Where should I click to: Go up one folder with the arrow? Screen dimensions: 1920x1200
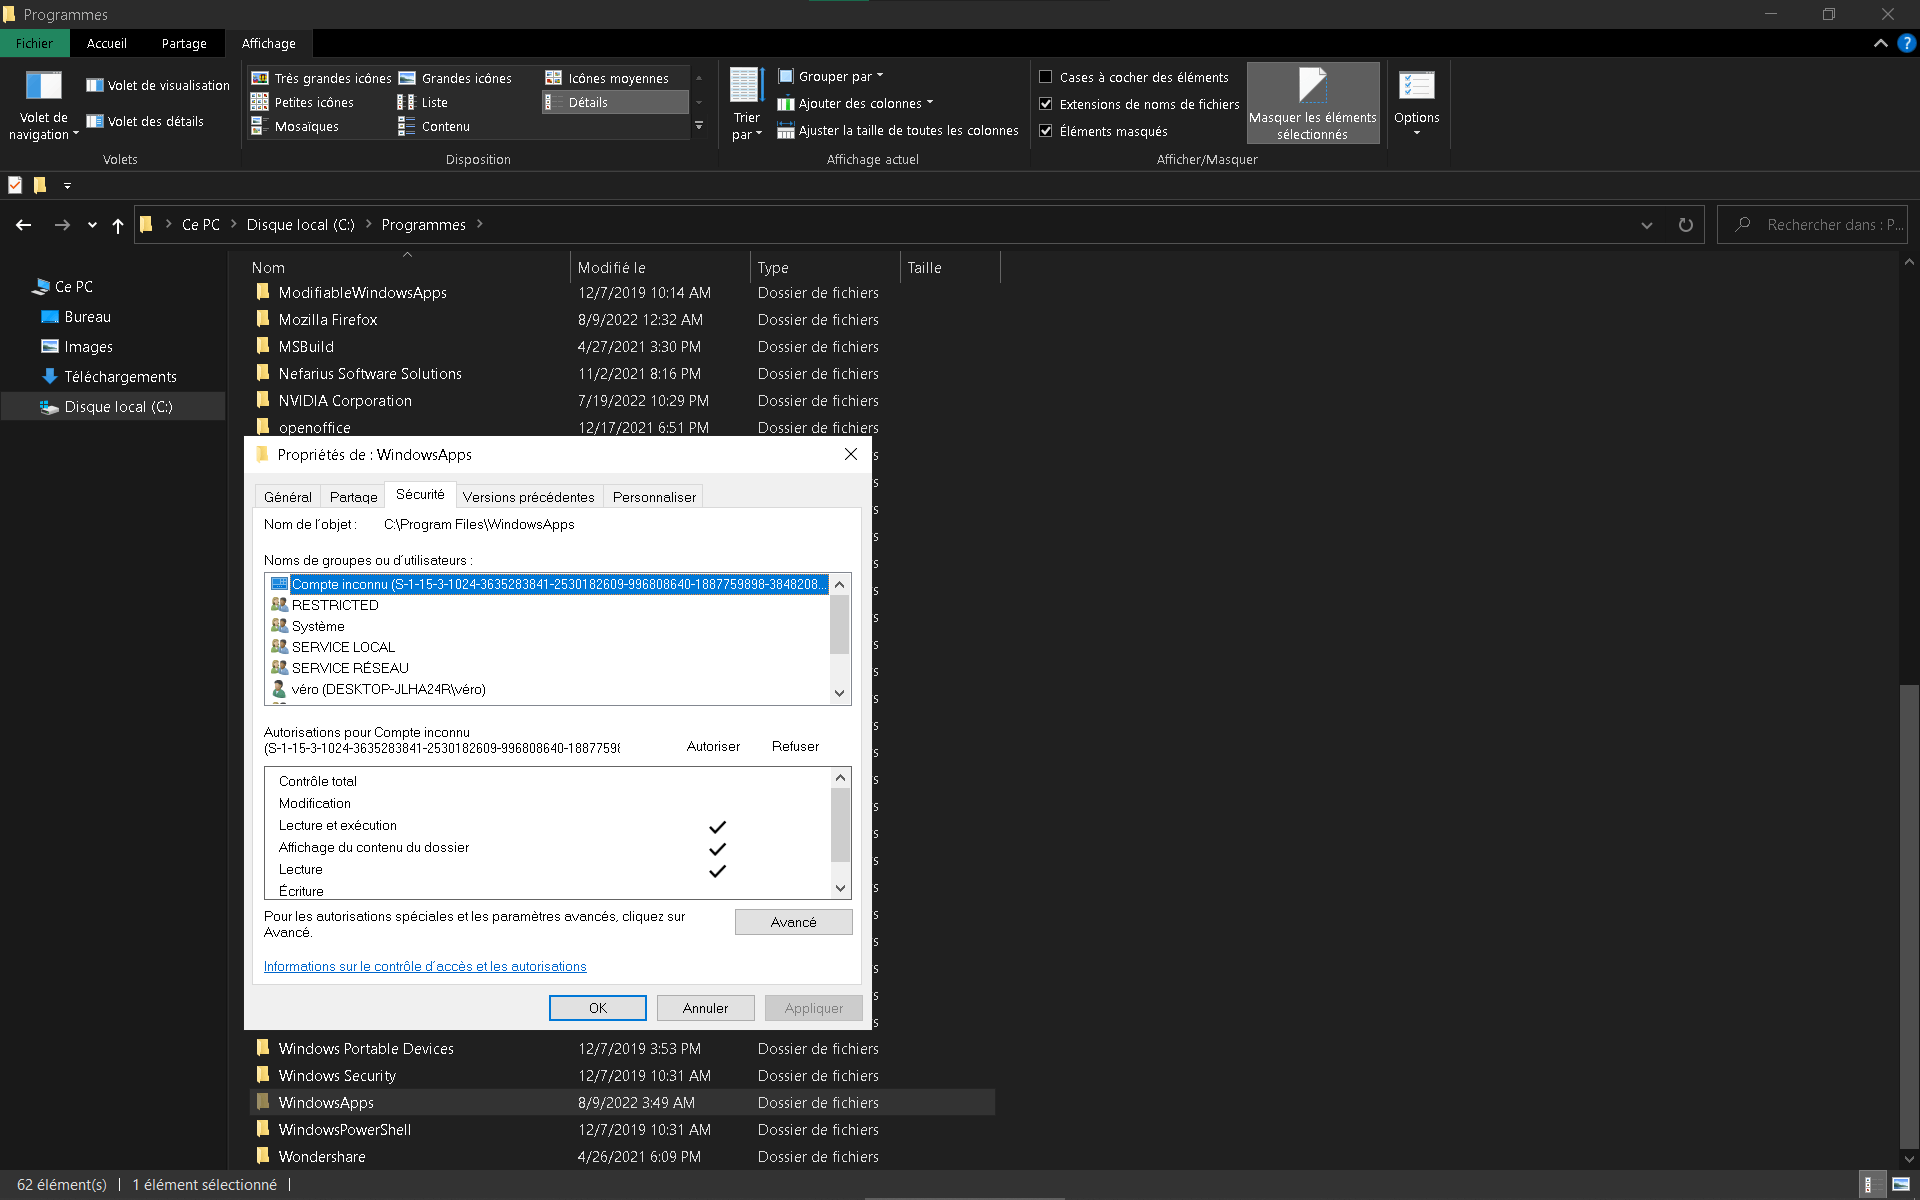tap(118, 225)
